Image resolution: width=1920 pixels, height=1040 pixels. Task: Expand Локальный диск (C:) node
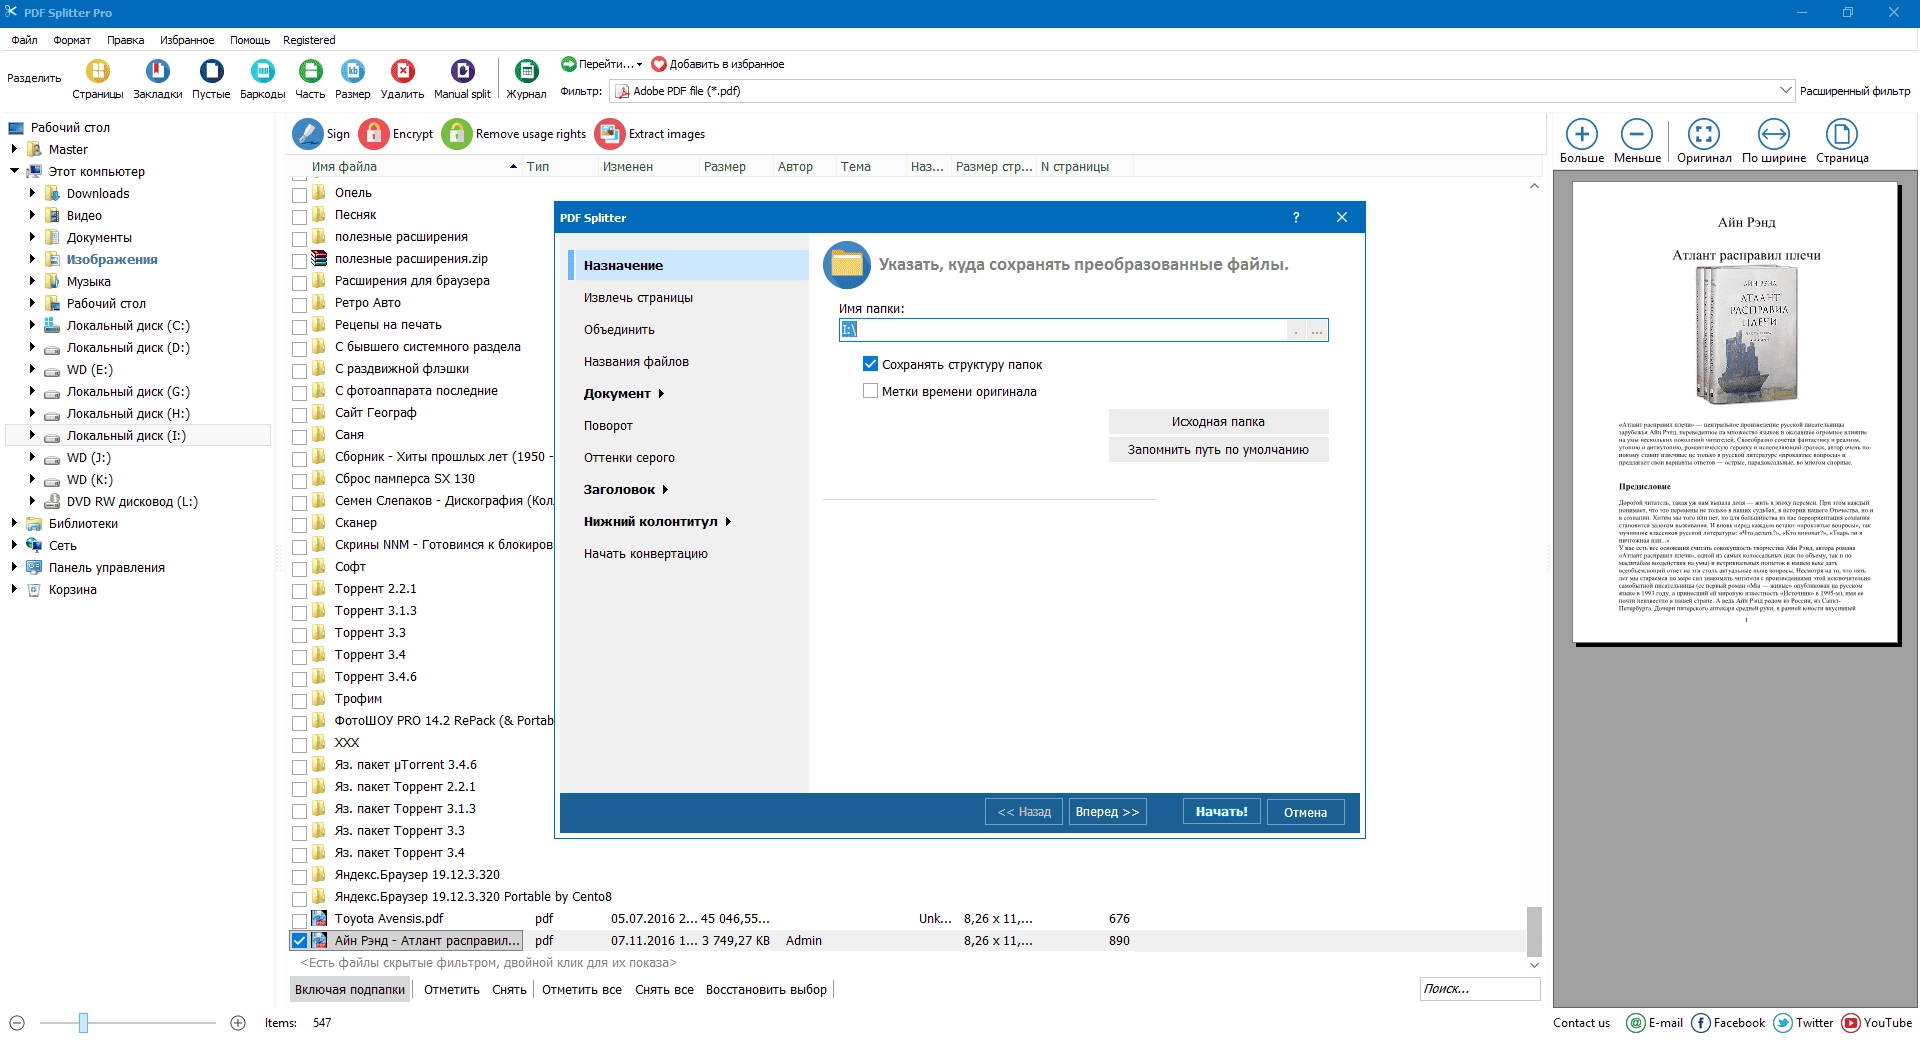32,325
